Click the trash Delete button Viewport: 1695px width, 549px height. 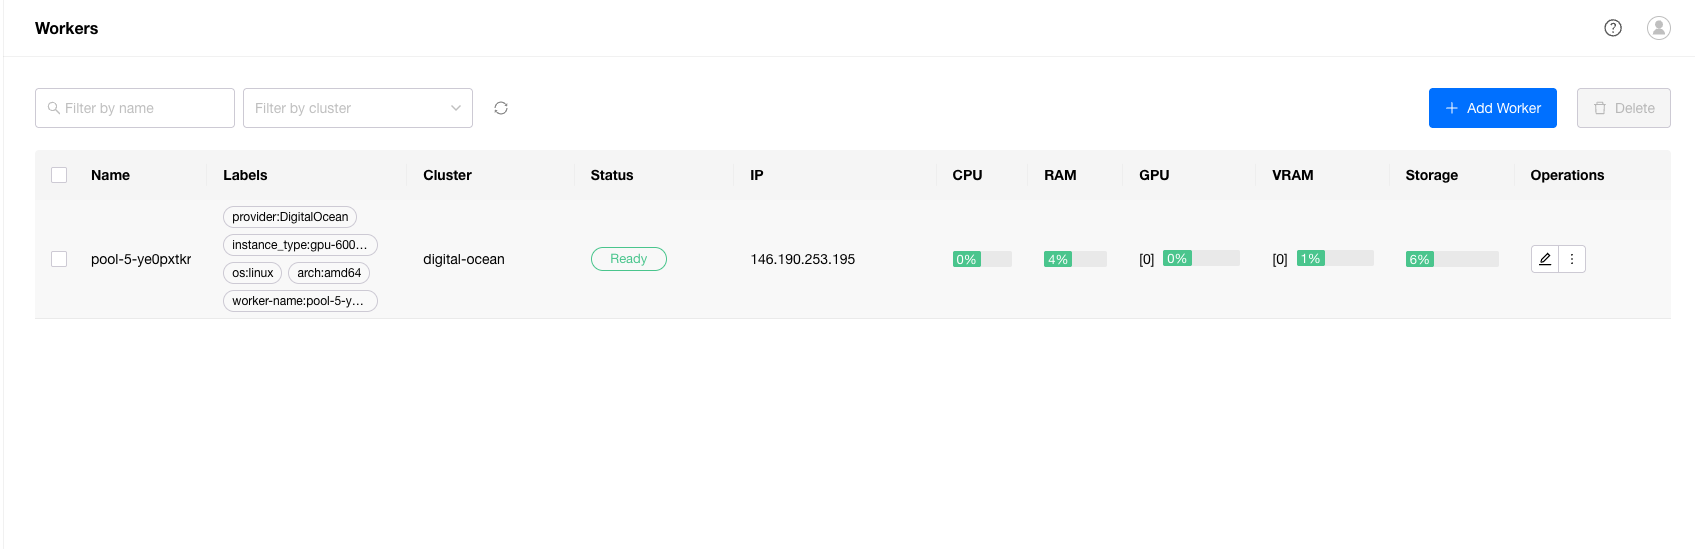(x=1623, y=108)
